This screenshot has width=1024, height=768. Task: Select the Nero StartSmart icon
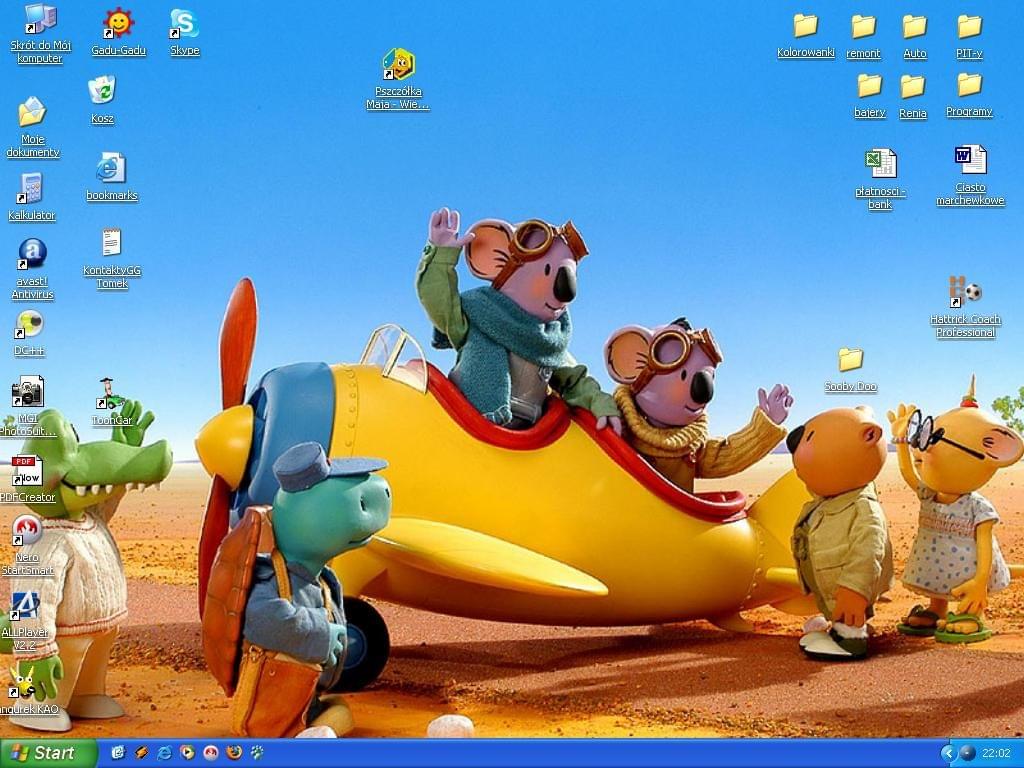pyautogui.click(x=27, y=531)
